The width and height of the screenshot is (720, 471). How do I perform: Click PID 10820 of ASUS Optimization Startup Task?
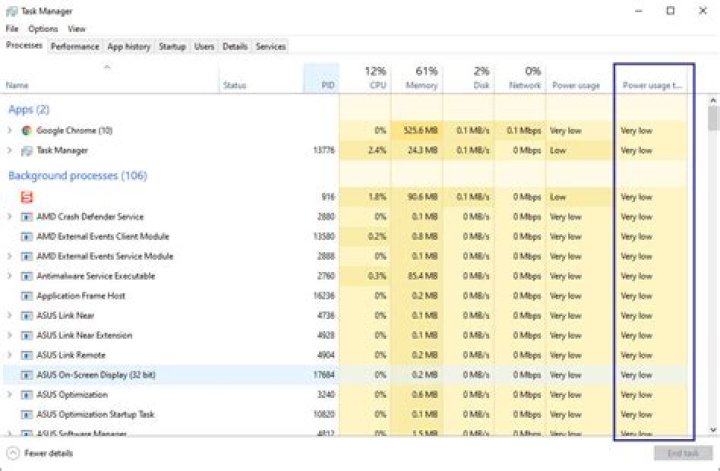[324, 414]
